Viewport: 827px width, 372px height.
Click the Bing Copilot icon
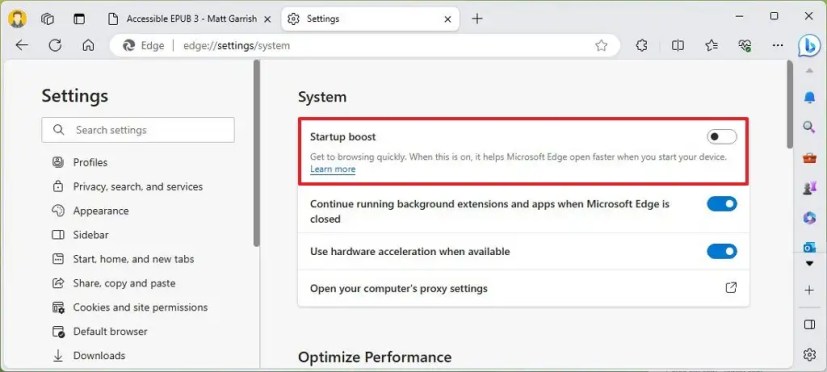[809, 46]
